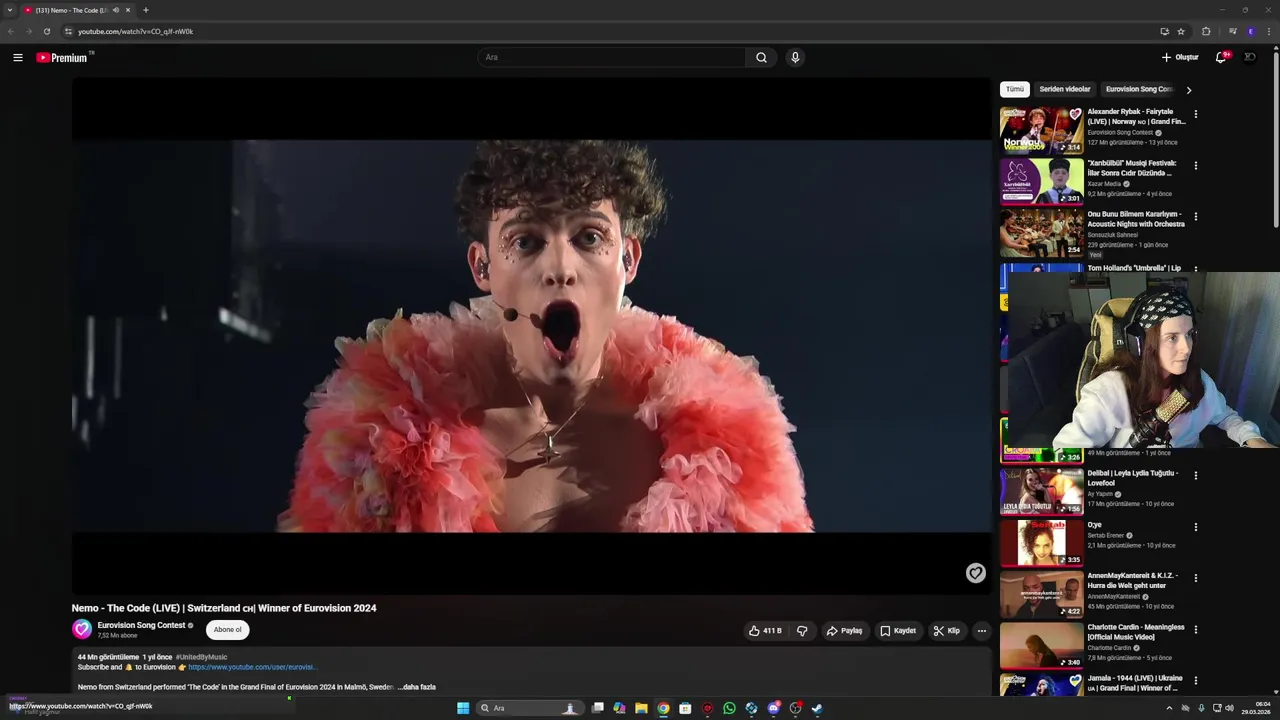The image size is (1280, 720).
Task: Open the account avatar menu
Action: (x=1249, y=57)
